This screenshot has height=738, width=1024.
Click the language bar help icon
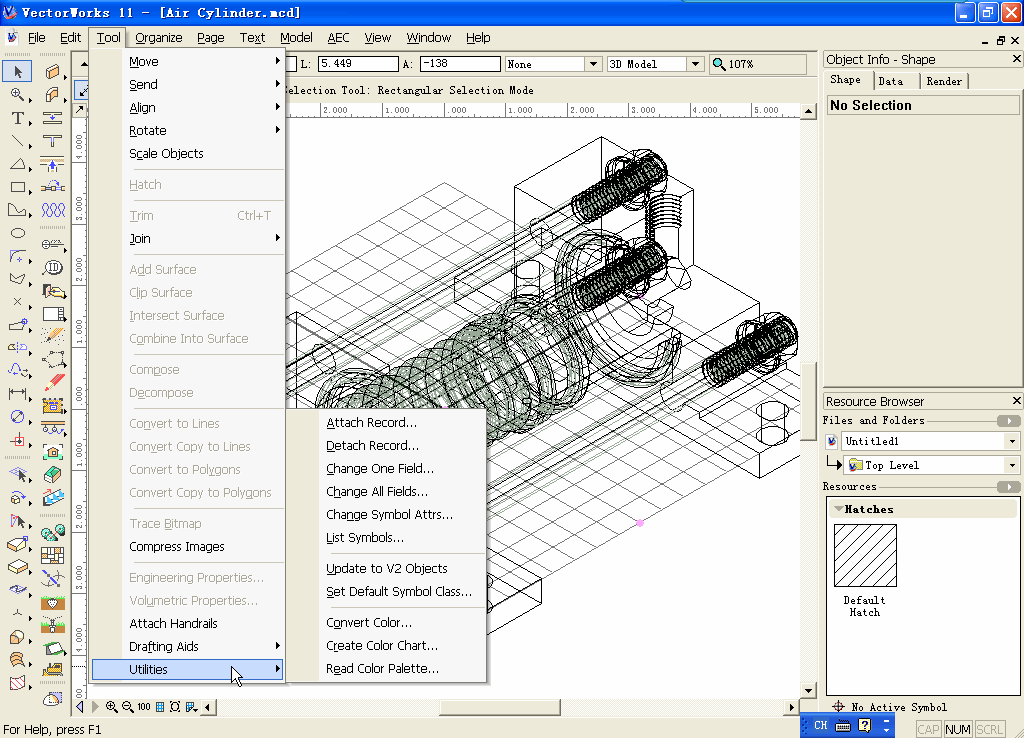pyautogui.click(x=864, y=725)
